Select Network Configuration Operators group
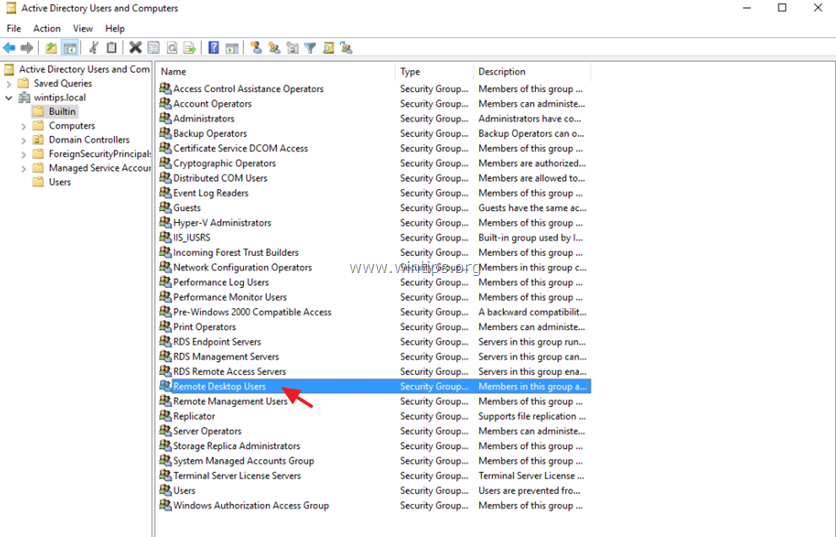The height and width of the screenshot is (537, 836). click(x=375, y=267)
